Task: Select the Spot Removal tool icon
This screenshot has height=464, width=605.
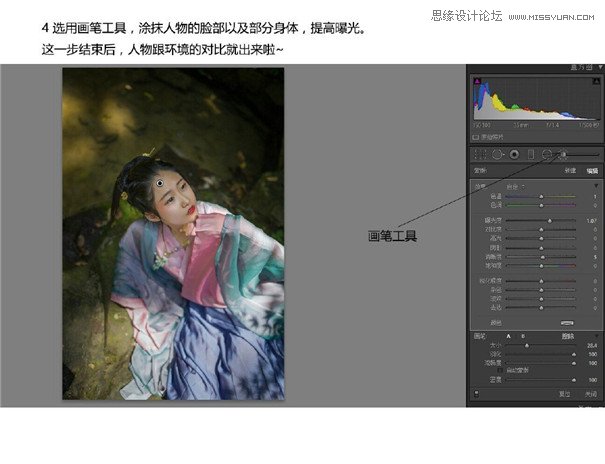Action: [x=497, y=154]
